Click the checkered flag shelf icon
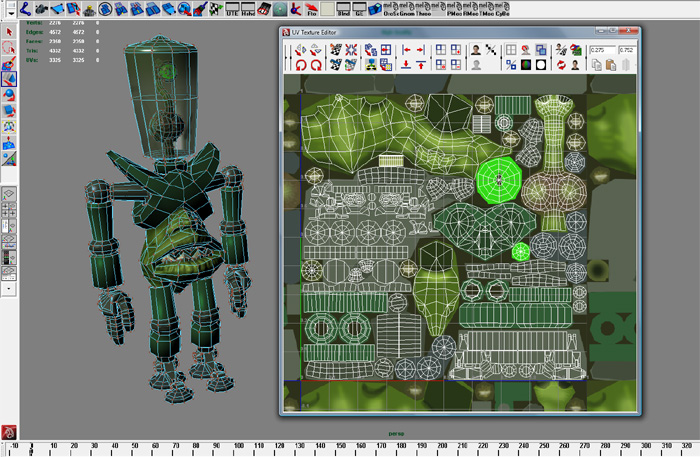700x457 pixels. tap(216, 8)
